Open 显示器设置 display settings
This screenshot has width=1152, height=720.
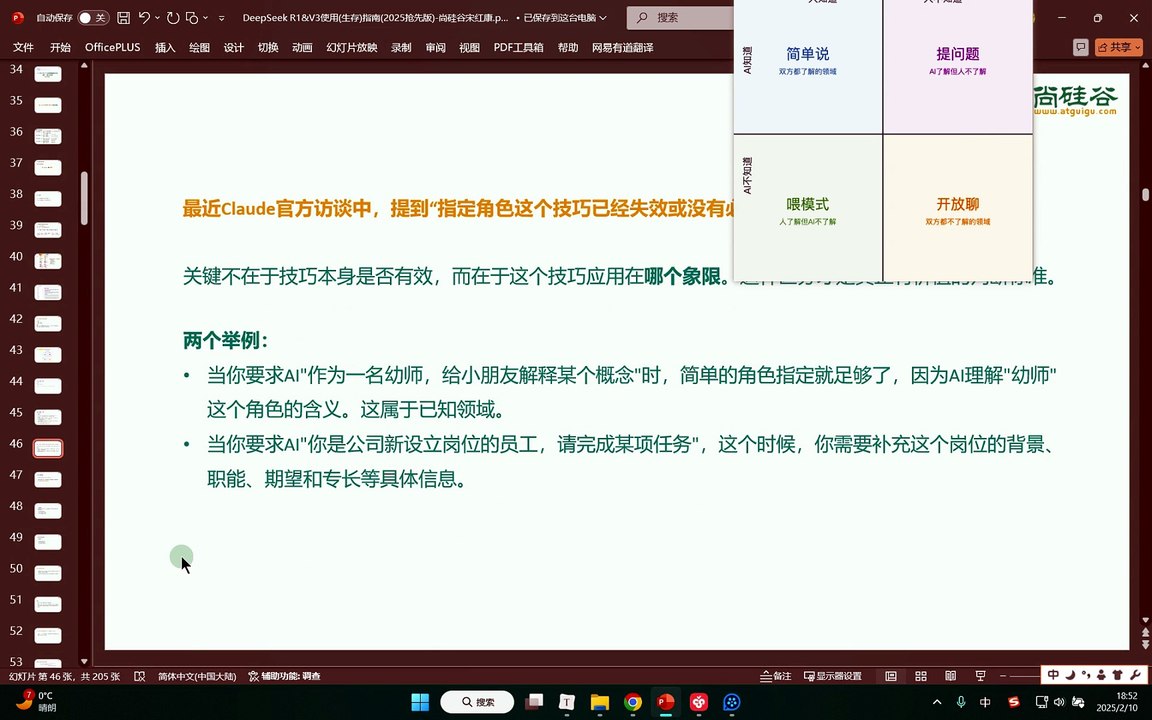click(x=832, y=676)
